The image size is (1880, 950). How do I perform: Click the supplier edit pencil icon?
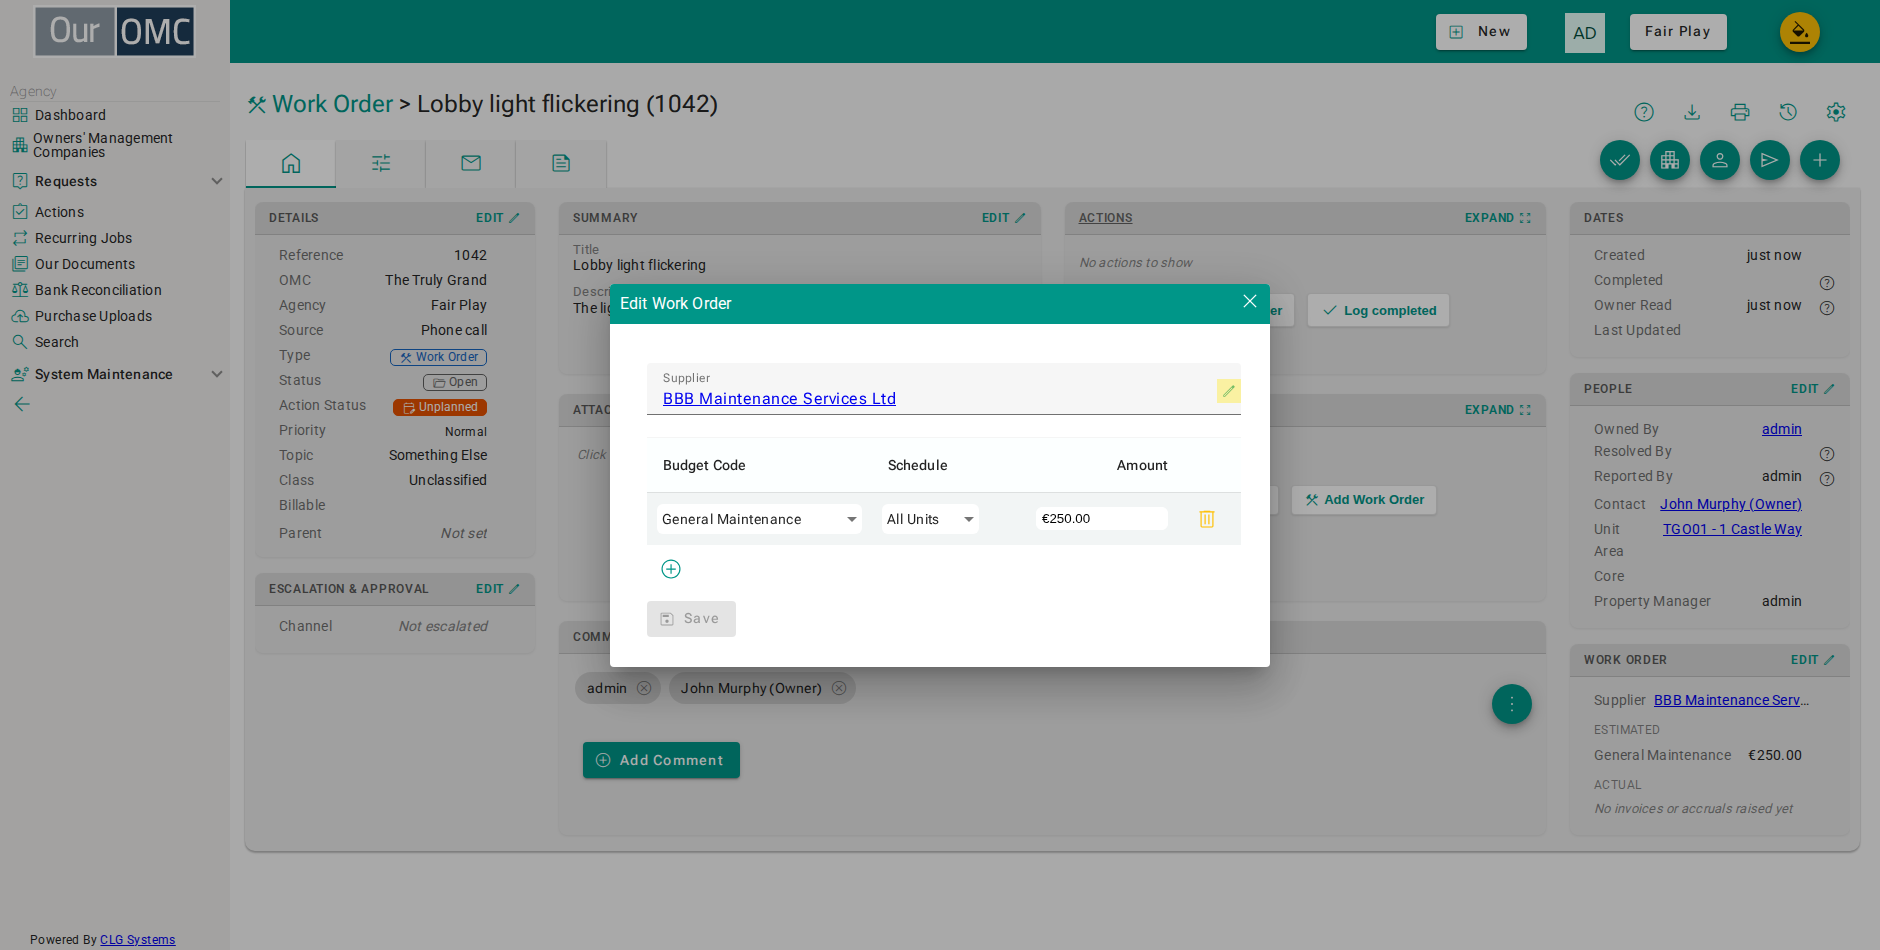click(x=1228, y=391)
